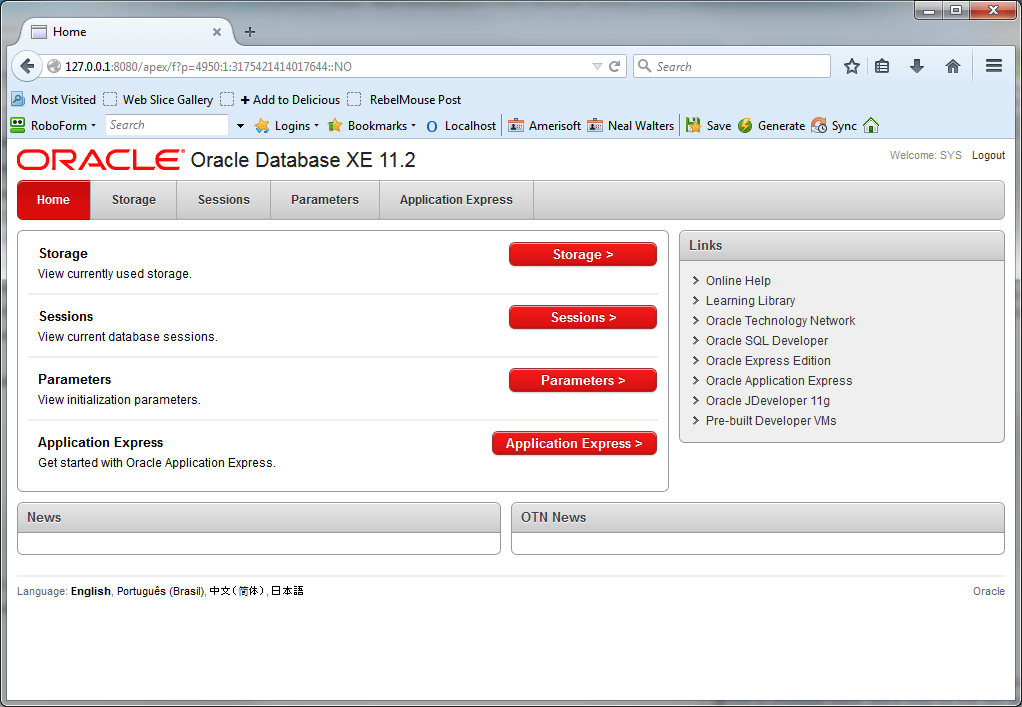Open Localhost login in RoboForm toolbar
This screenshot has width=1022, height=707.
click(x=461, y=126)
